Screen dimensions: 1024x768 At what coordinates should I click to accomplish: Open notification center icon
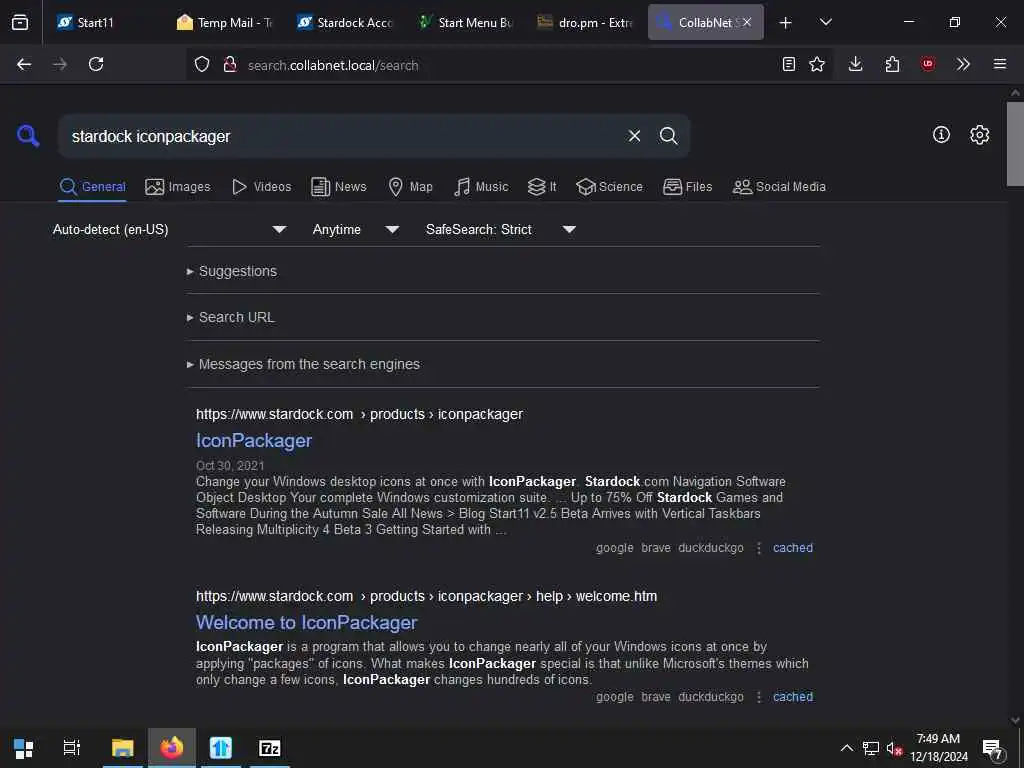(x=993, y=750)
